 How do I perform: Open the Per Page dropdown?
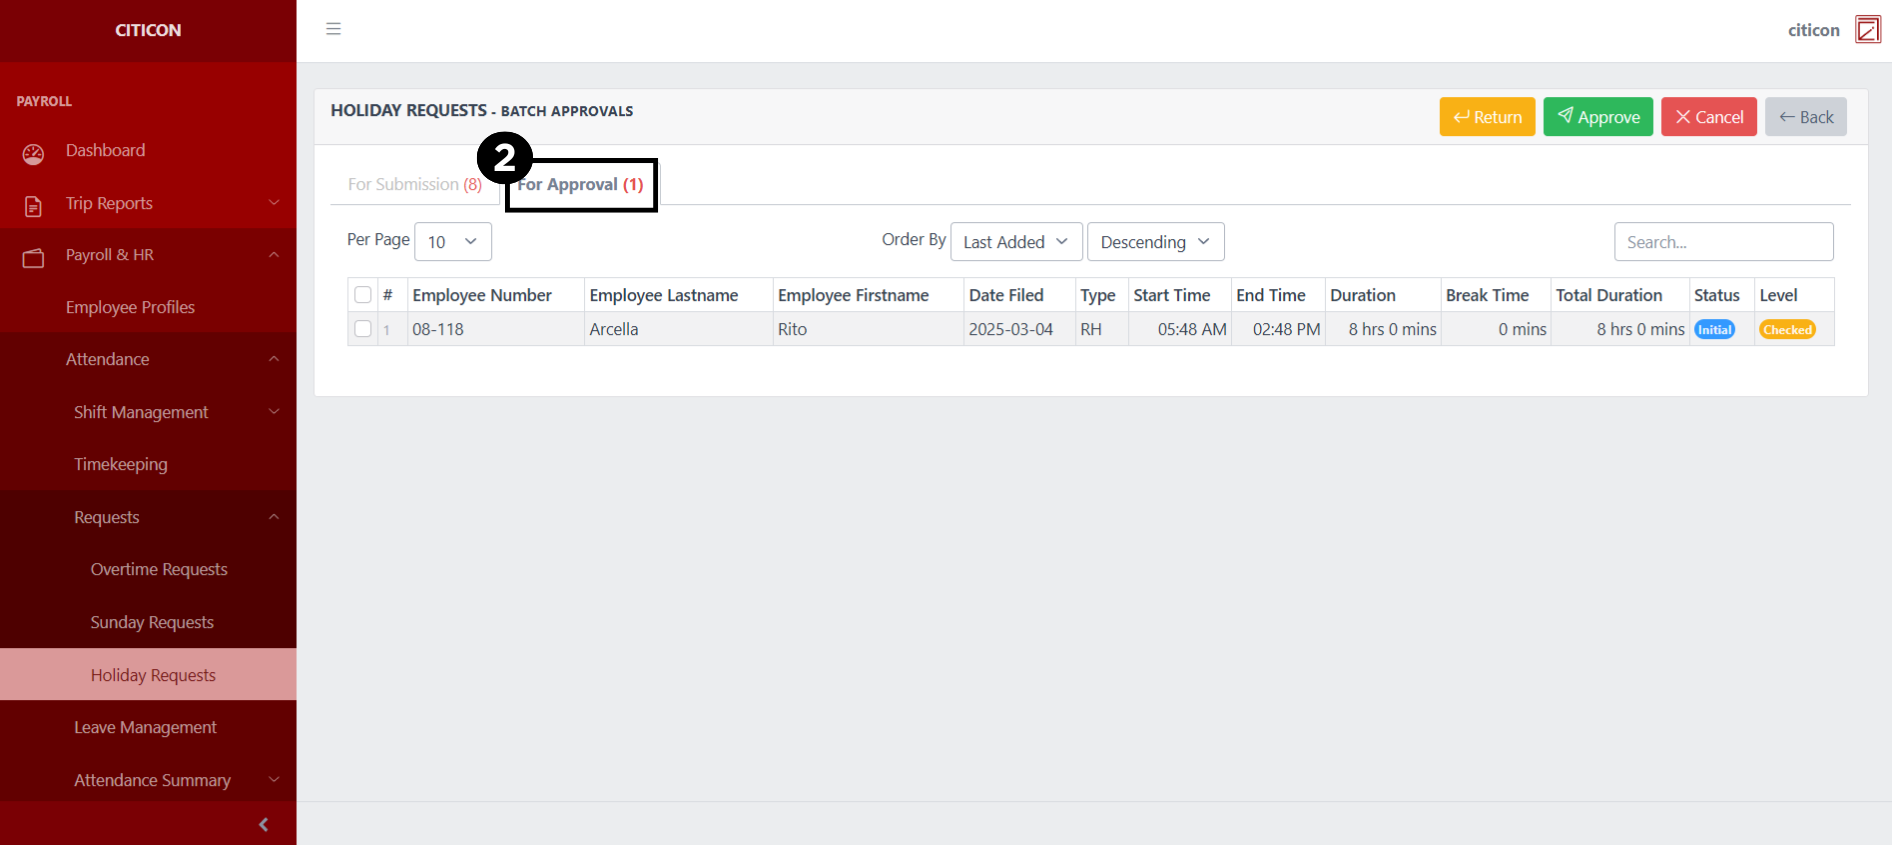tap(452, 242)
